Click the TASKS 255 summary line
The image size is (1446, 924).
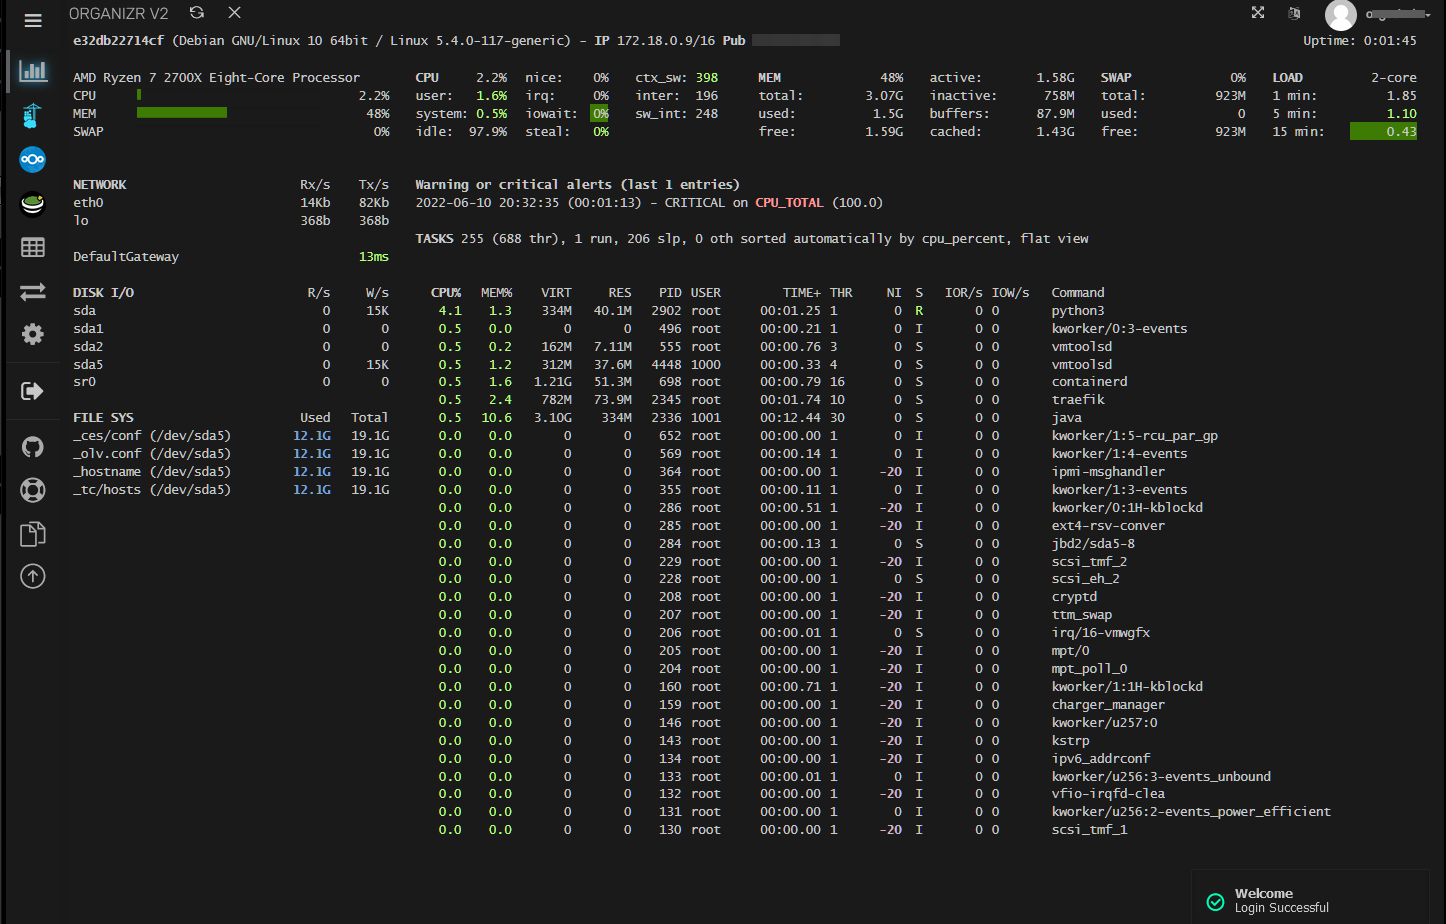tap(752, 239)
